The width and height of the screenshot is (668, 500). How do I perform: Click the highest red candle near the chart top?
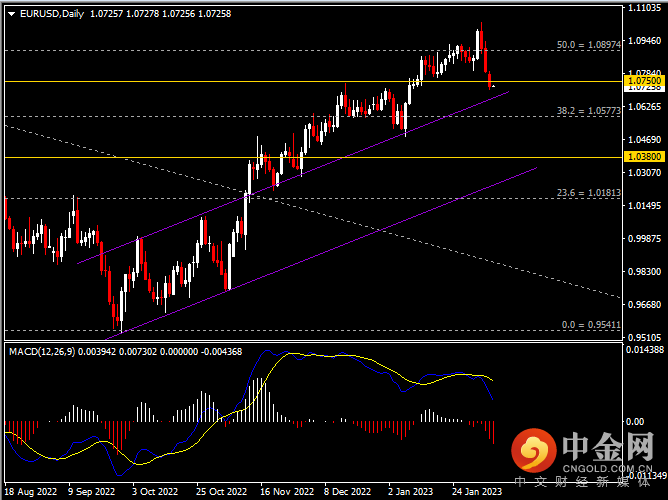tap(480, 39)
